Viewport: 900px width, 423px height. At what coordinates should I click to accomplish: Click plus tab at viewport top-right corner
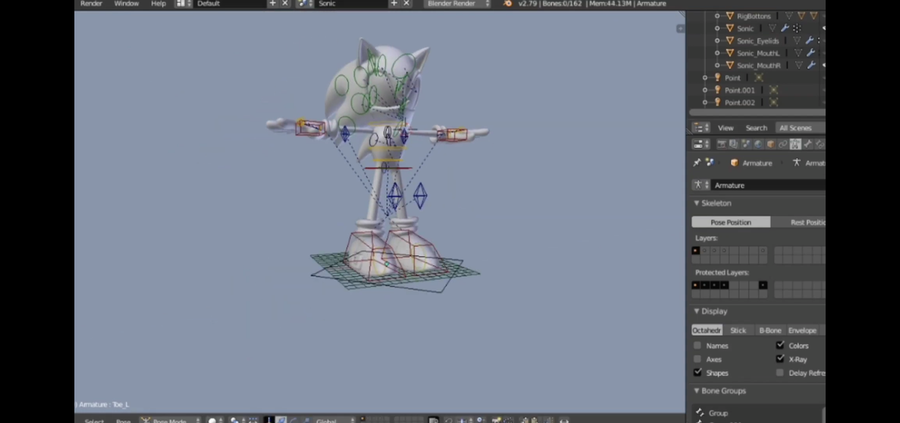click(x=680, y=28)
